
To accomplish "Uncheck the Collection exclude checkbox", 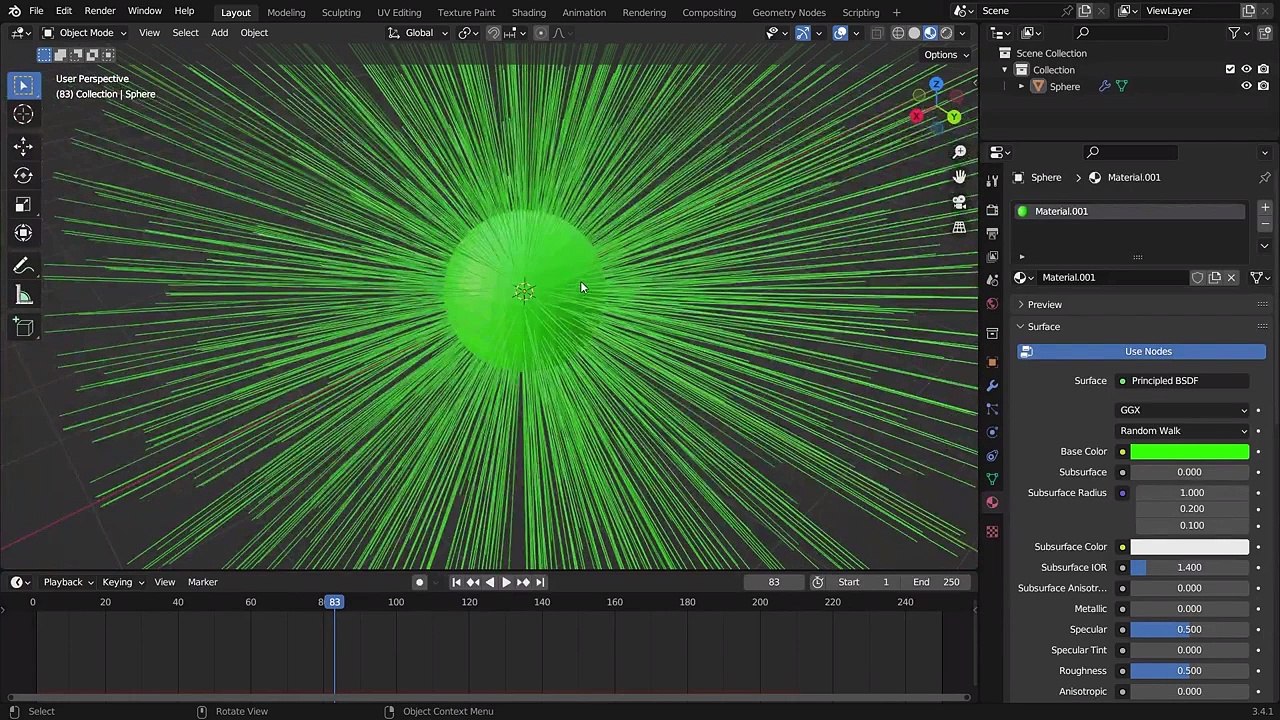I will pyautogui.click(x=1230, y=70).
